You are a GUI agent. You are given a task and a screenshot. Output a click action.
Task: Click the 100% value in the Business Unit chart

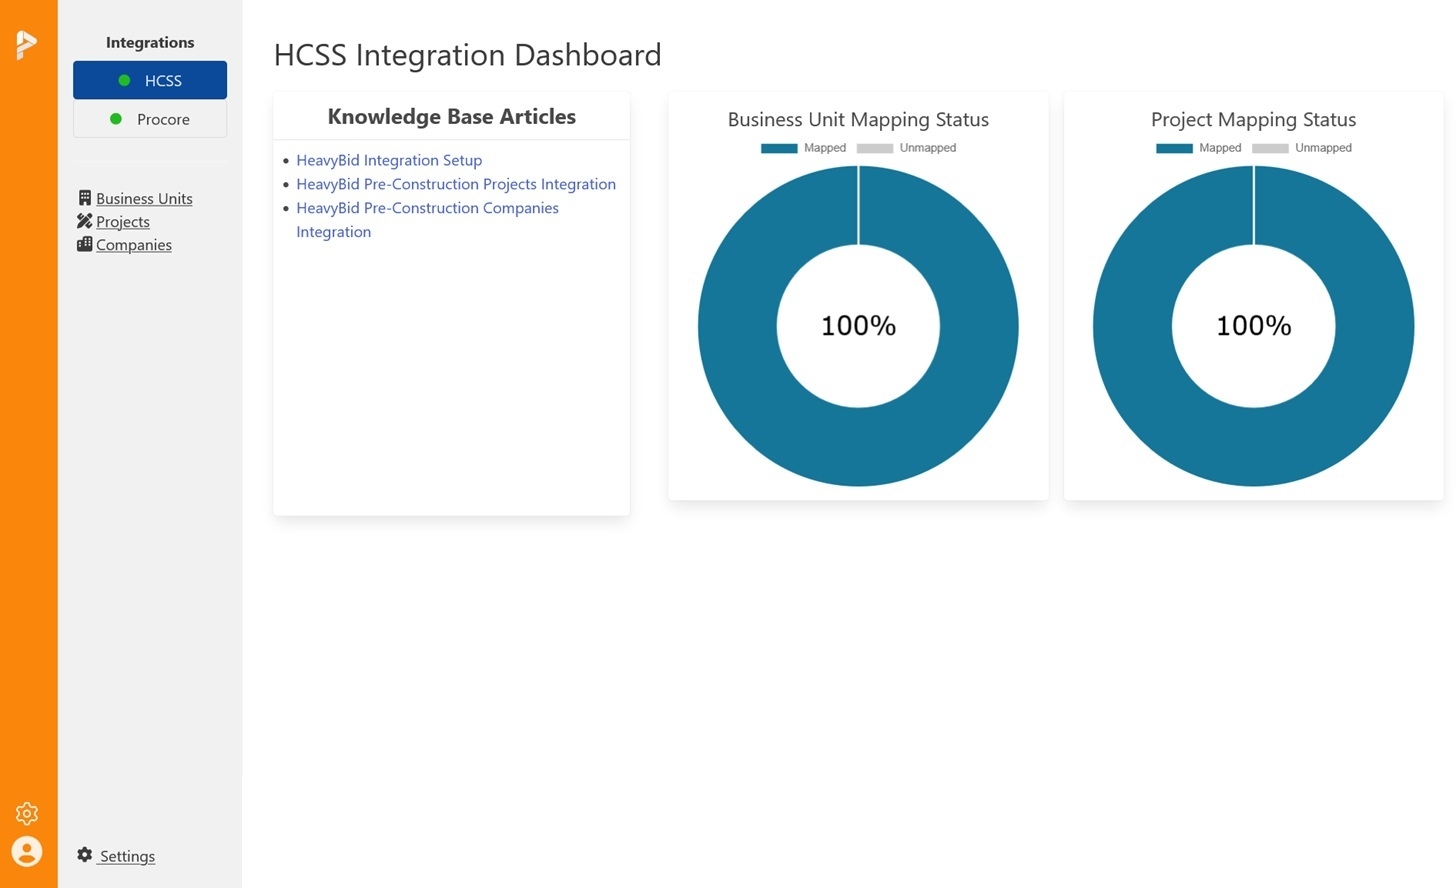pos(858,326)
